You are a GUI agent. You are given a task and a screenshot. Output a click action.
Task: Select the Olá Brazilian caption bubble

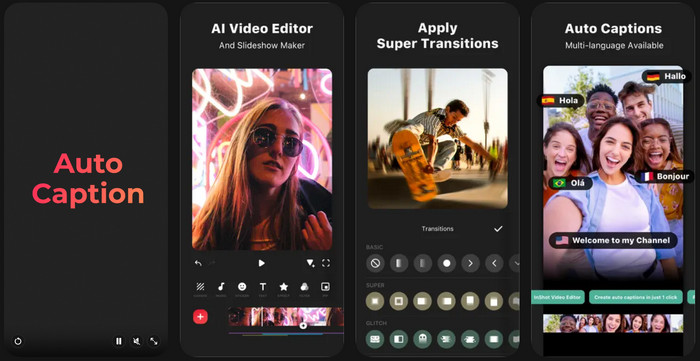[x=571, y=183]
